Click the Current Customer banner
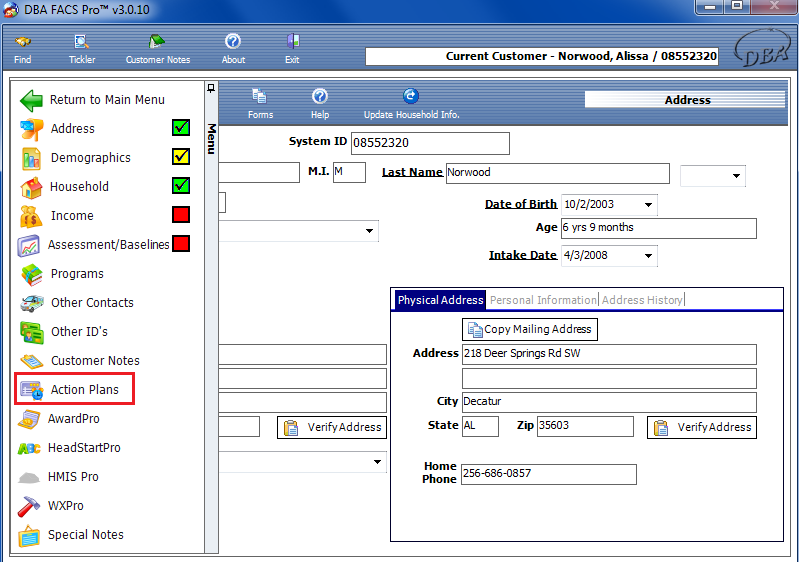Viewport: 799px width, 562px height. 542,56
